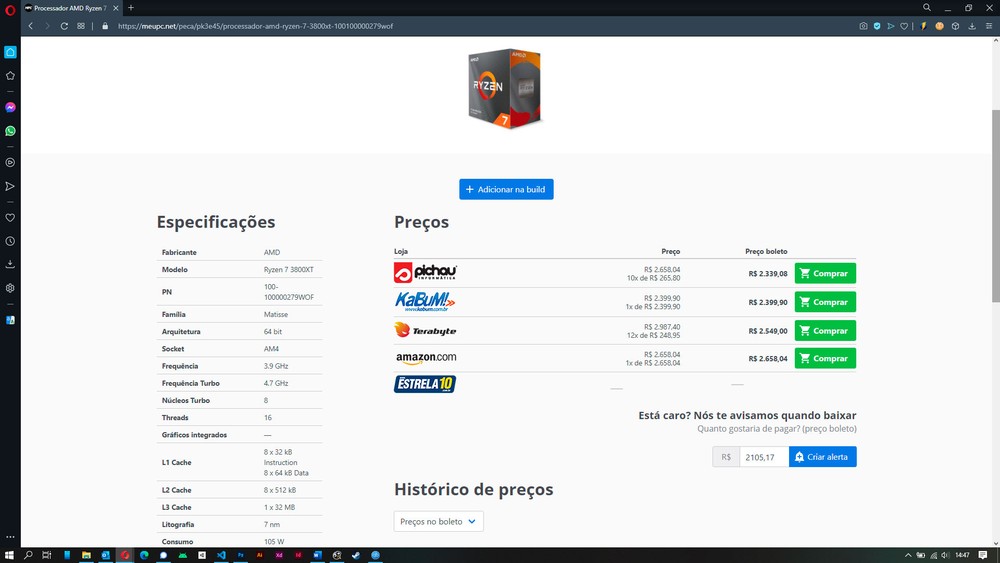Open Windows notification center
1000x563 pixels.
tap(983, 555)
